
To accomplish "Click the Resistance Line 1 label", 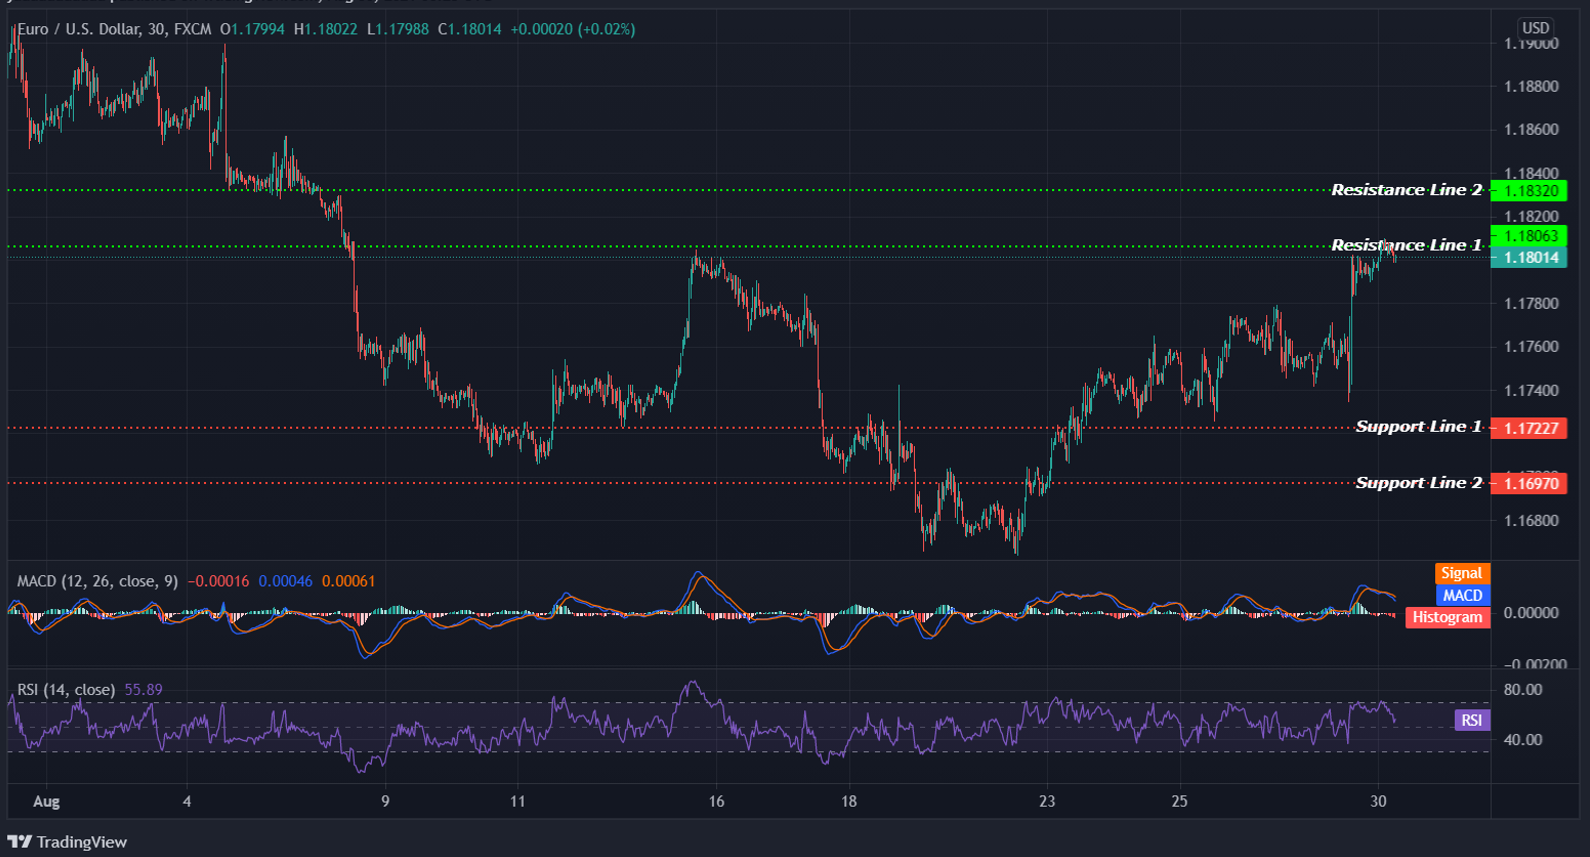I will [1406, 245].
